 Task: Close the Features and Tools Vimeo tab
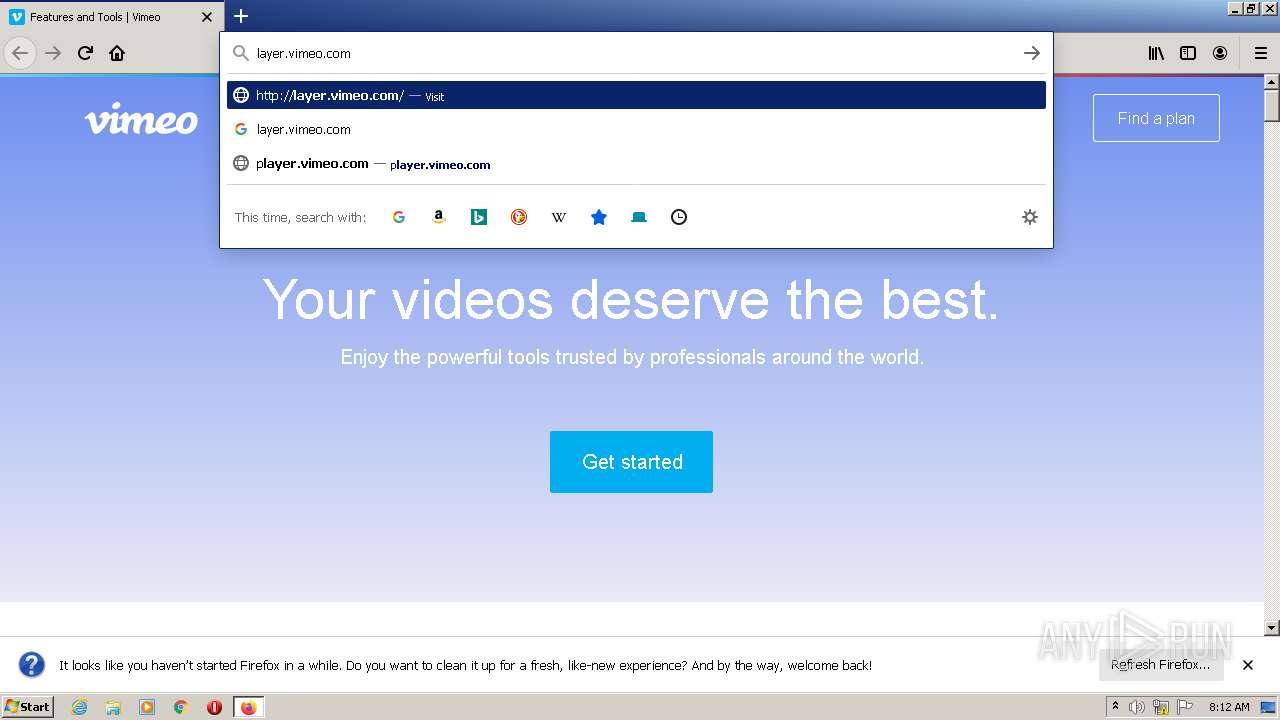tap(207, 17)
